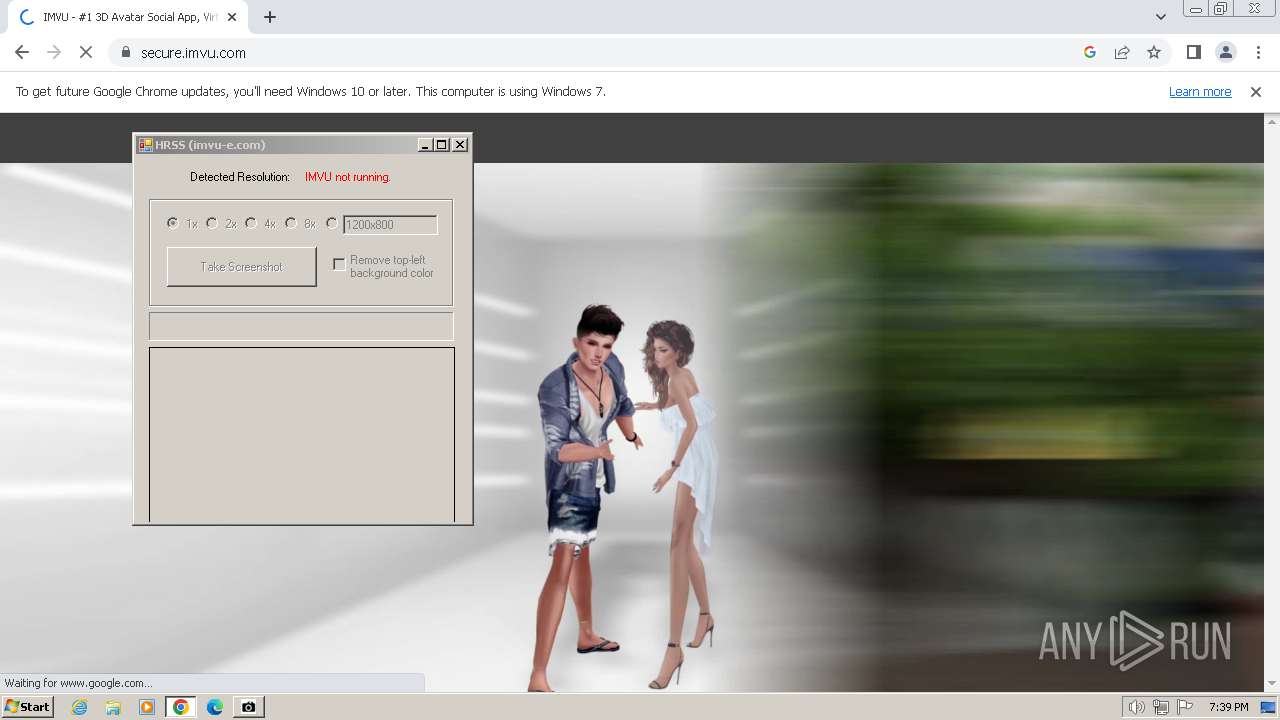Click the show desktop button

(x=1268, y=707)
